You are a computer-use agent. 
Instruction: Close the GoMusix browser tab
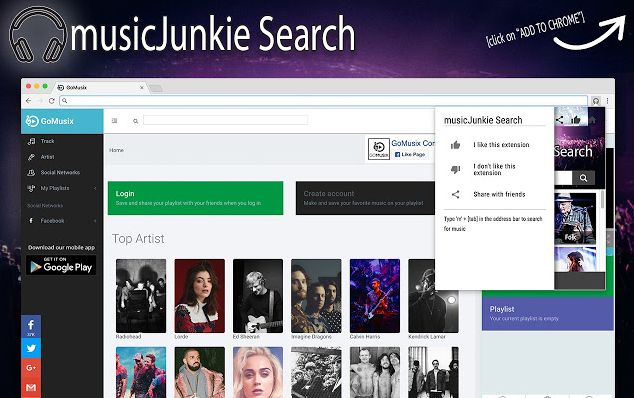[142, 87]
